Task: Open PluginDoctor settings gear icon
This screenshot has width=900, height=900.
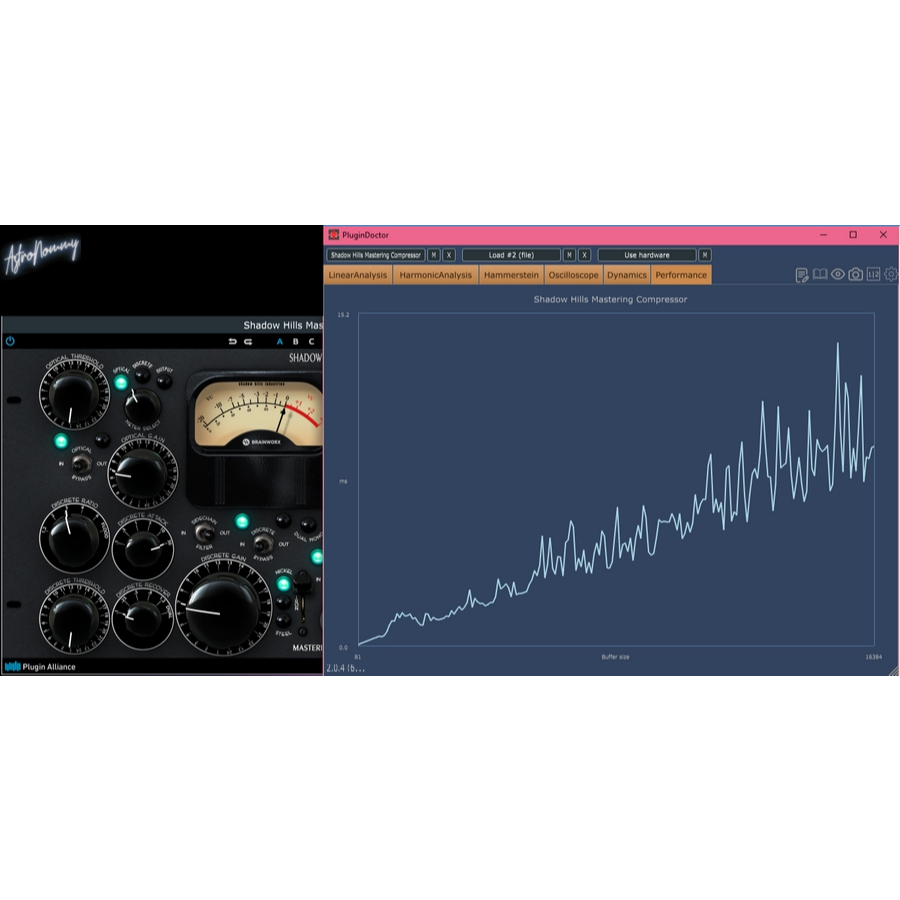Action: point(891,274)
